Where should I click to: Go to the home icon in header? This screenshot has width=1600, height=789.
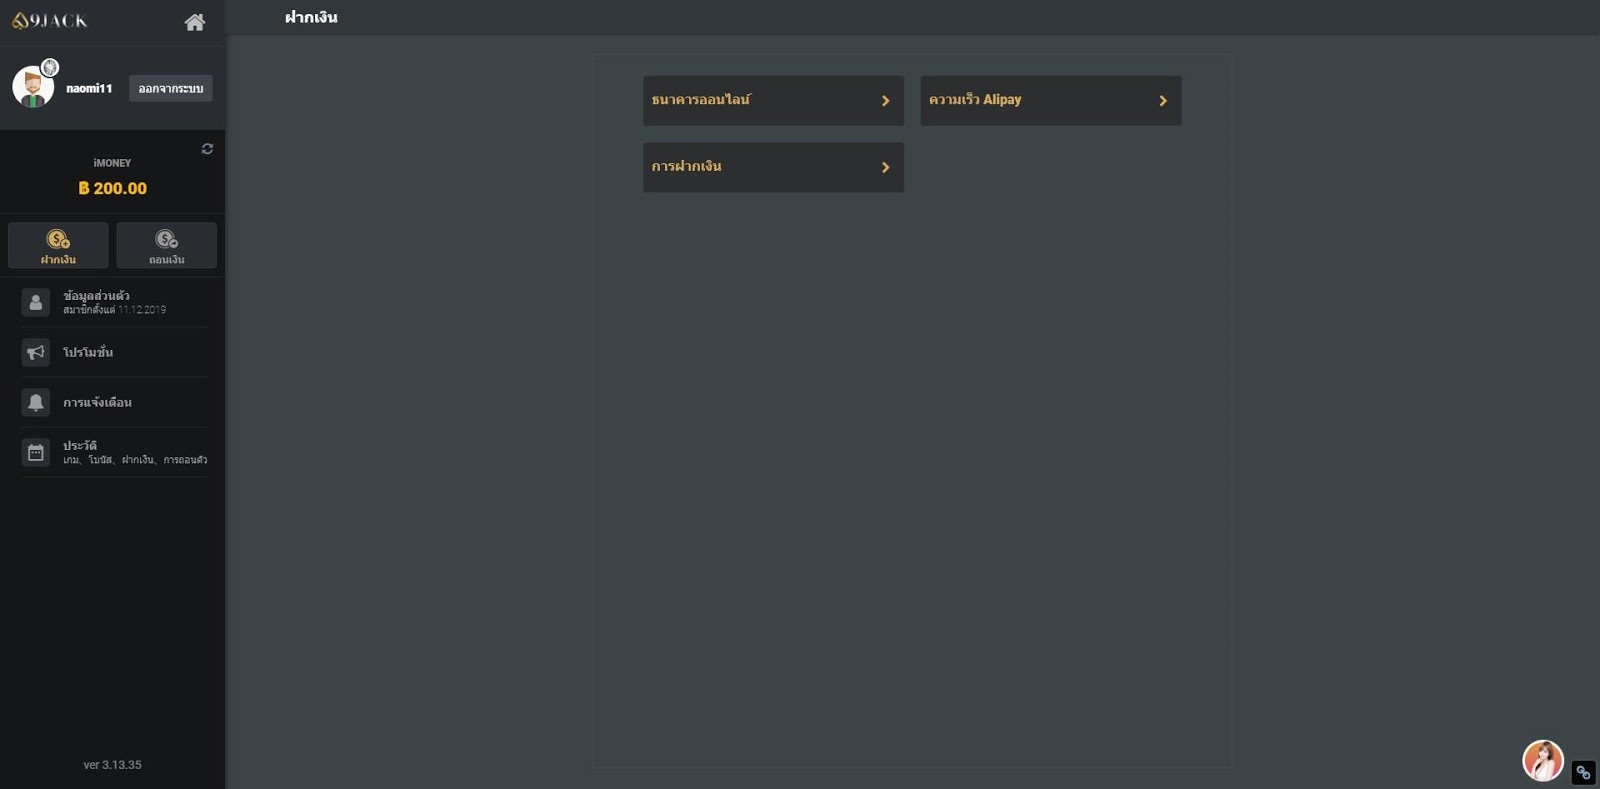(x=195, y=22)
